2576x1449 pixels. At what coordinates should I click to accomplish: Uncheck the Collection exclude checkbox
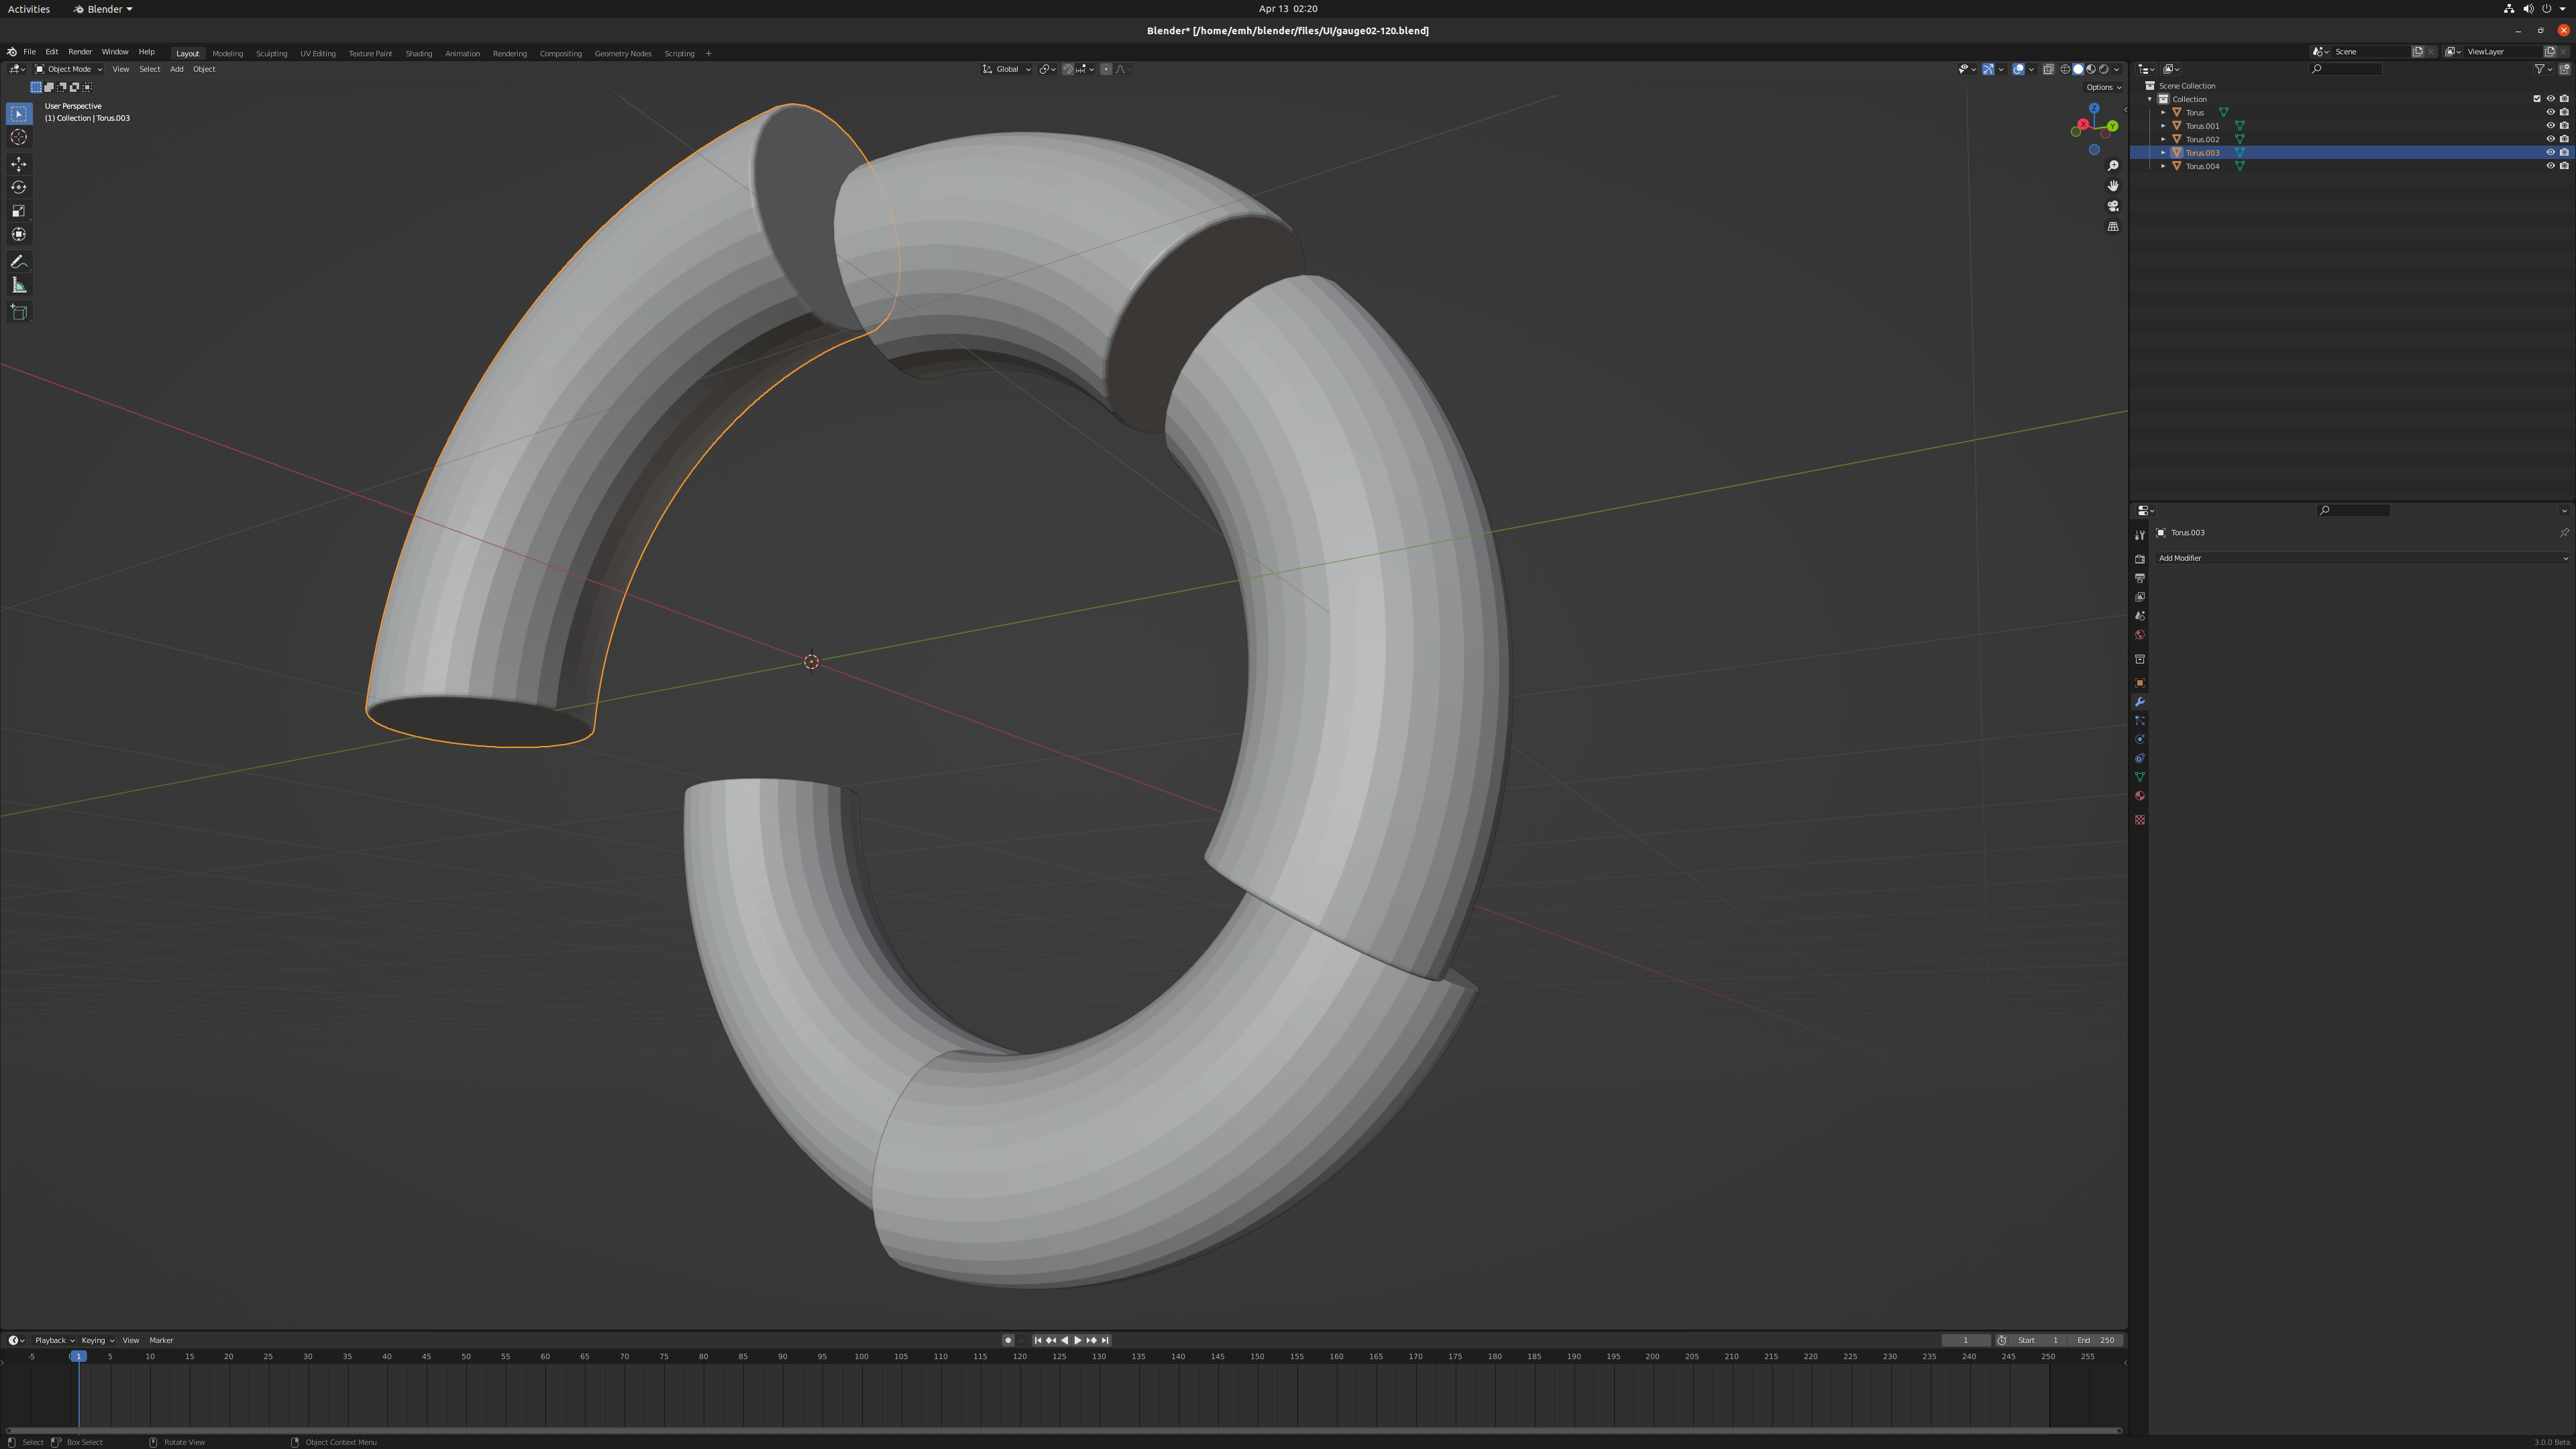click(x=2537, y=99)
